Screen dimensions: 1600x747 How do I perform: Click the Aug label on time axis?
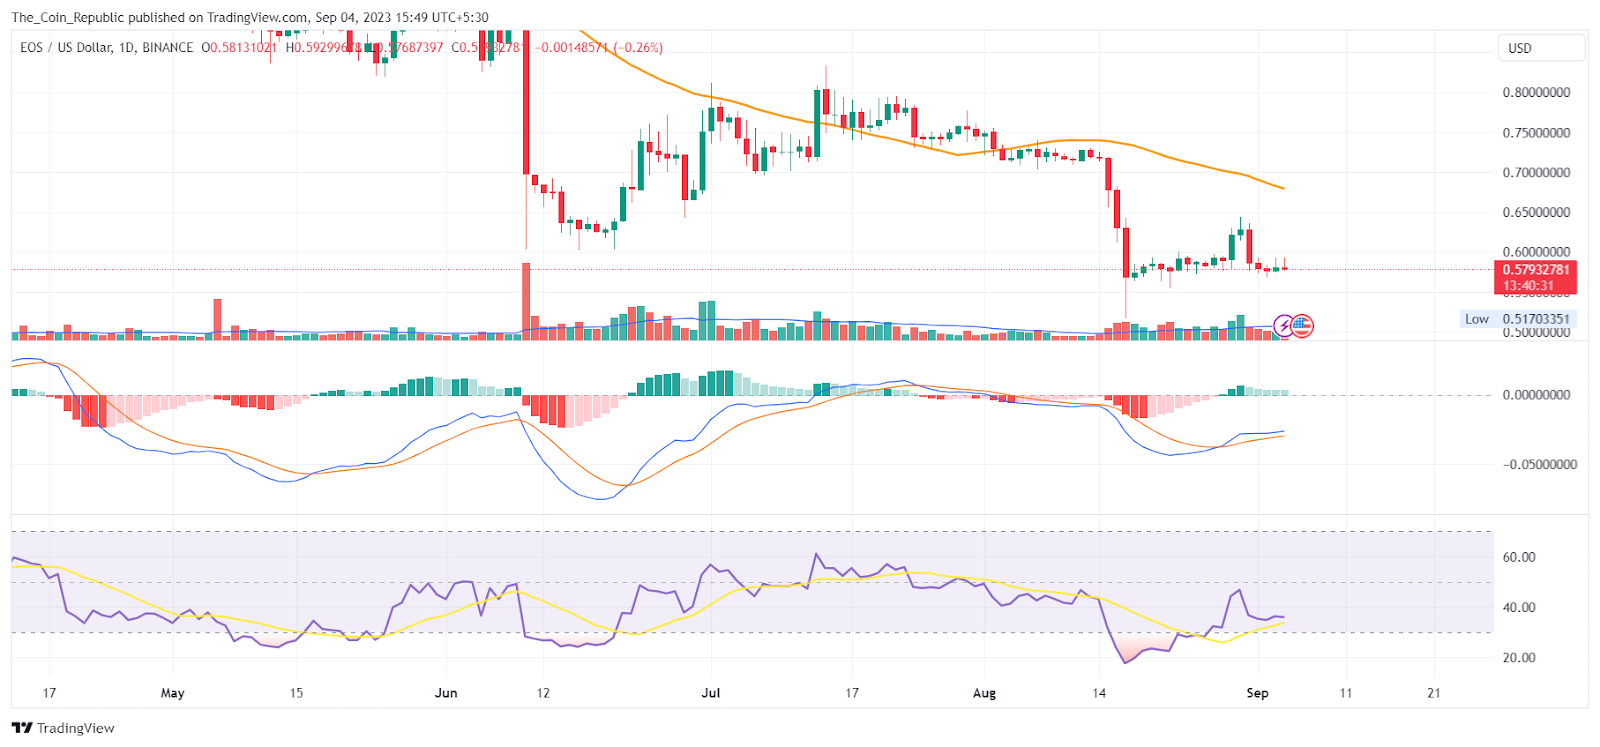pyautogui.click(x=984, y=692)
